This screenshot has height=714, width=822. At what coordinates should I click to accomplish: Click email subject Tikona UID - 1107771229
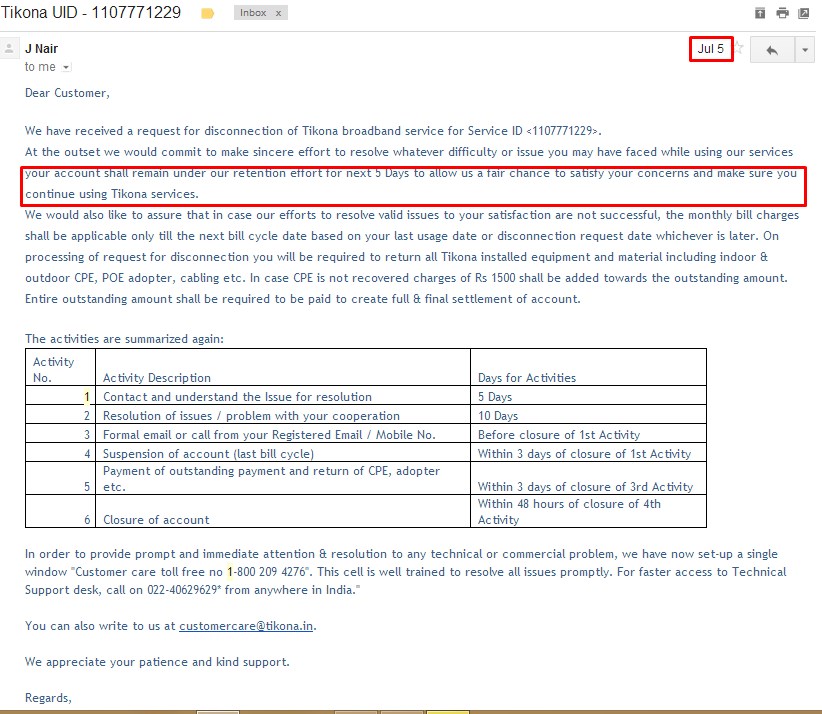point(91,13)
